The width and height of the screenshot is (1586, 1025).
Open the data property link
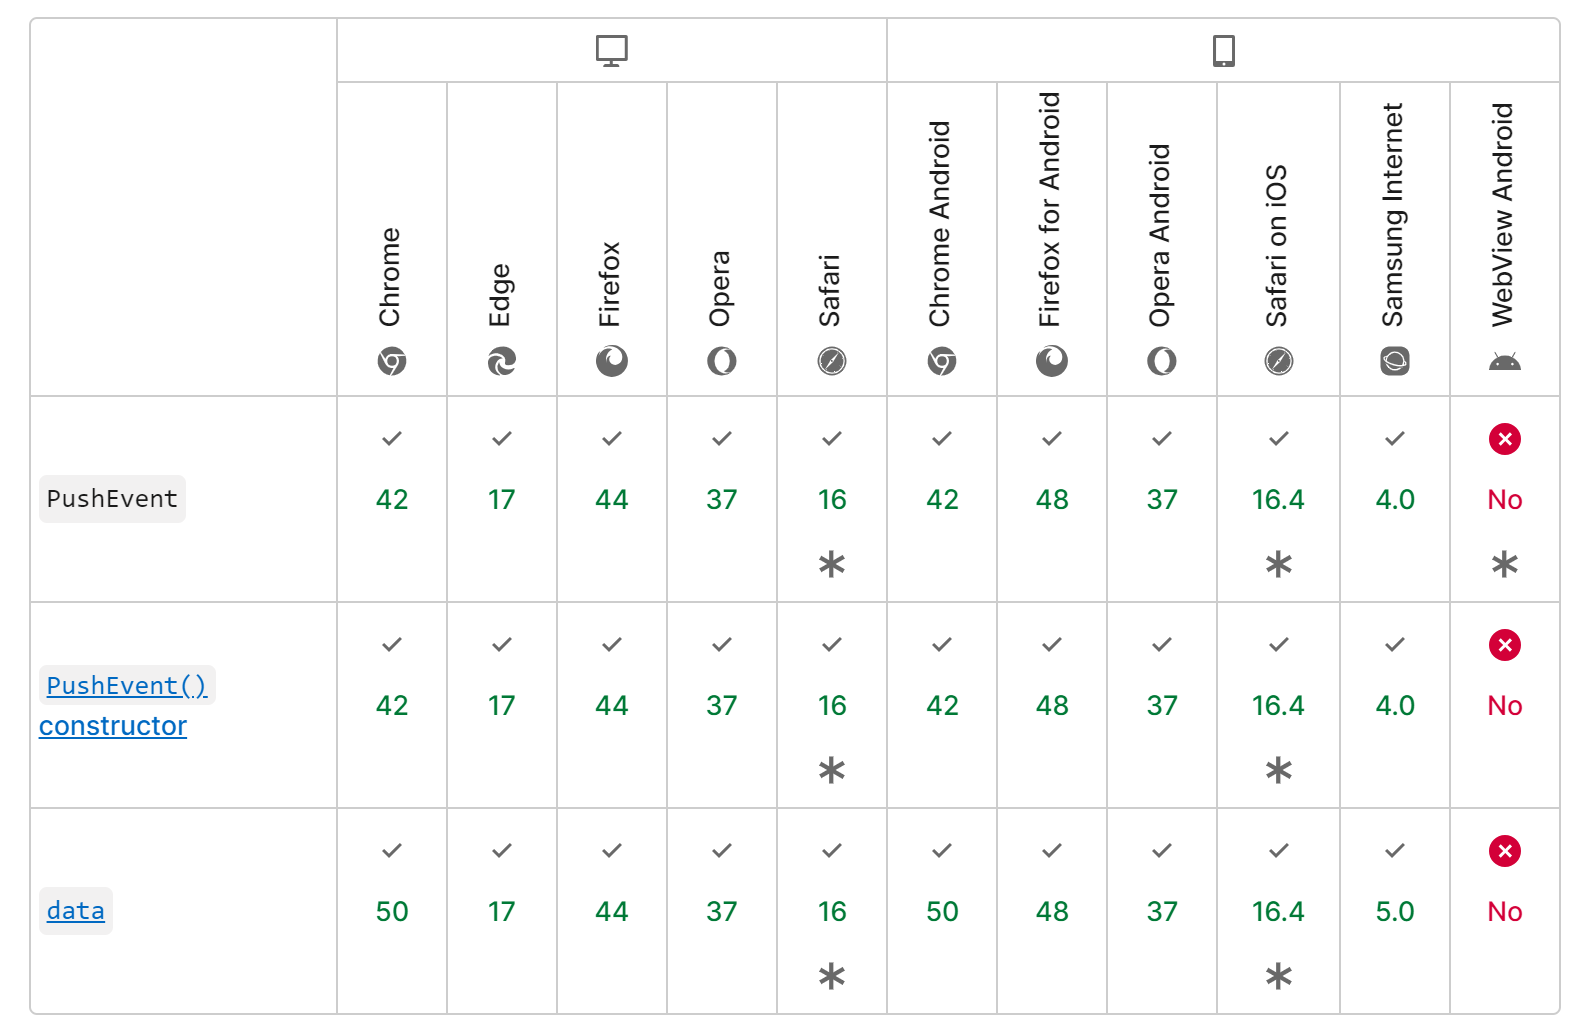(76, 911)
